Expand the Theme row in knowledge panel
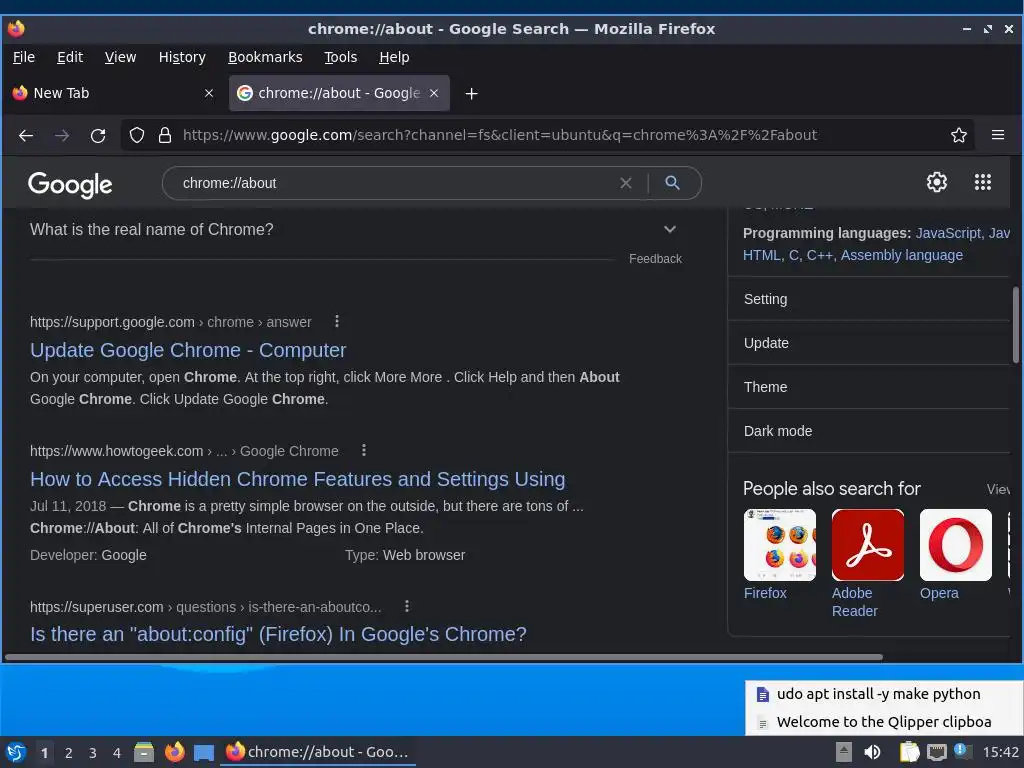 coord(869,387)
